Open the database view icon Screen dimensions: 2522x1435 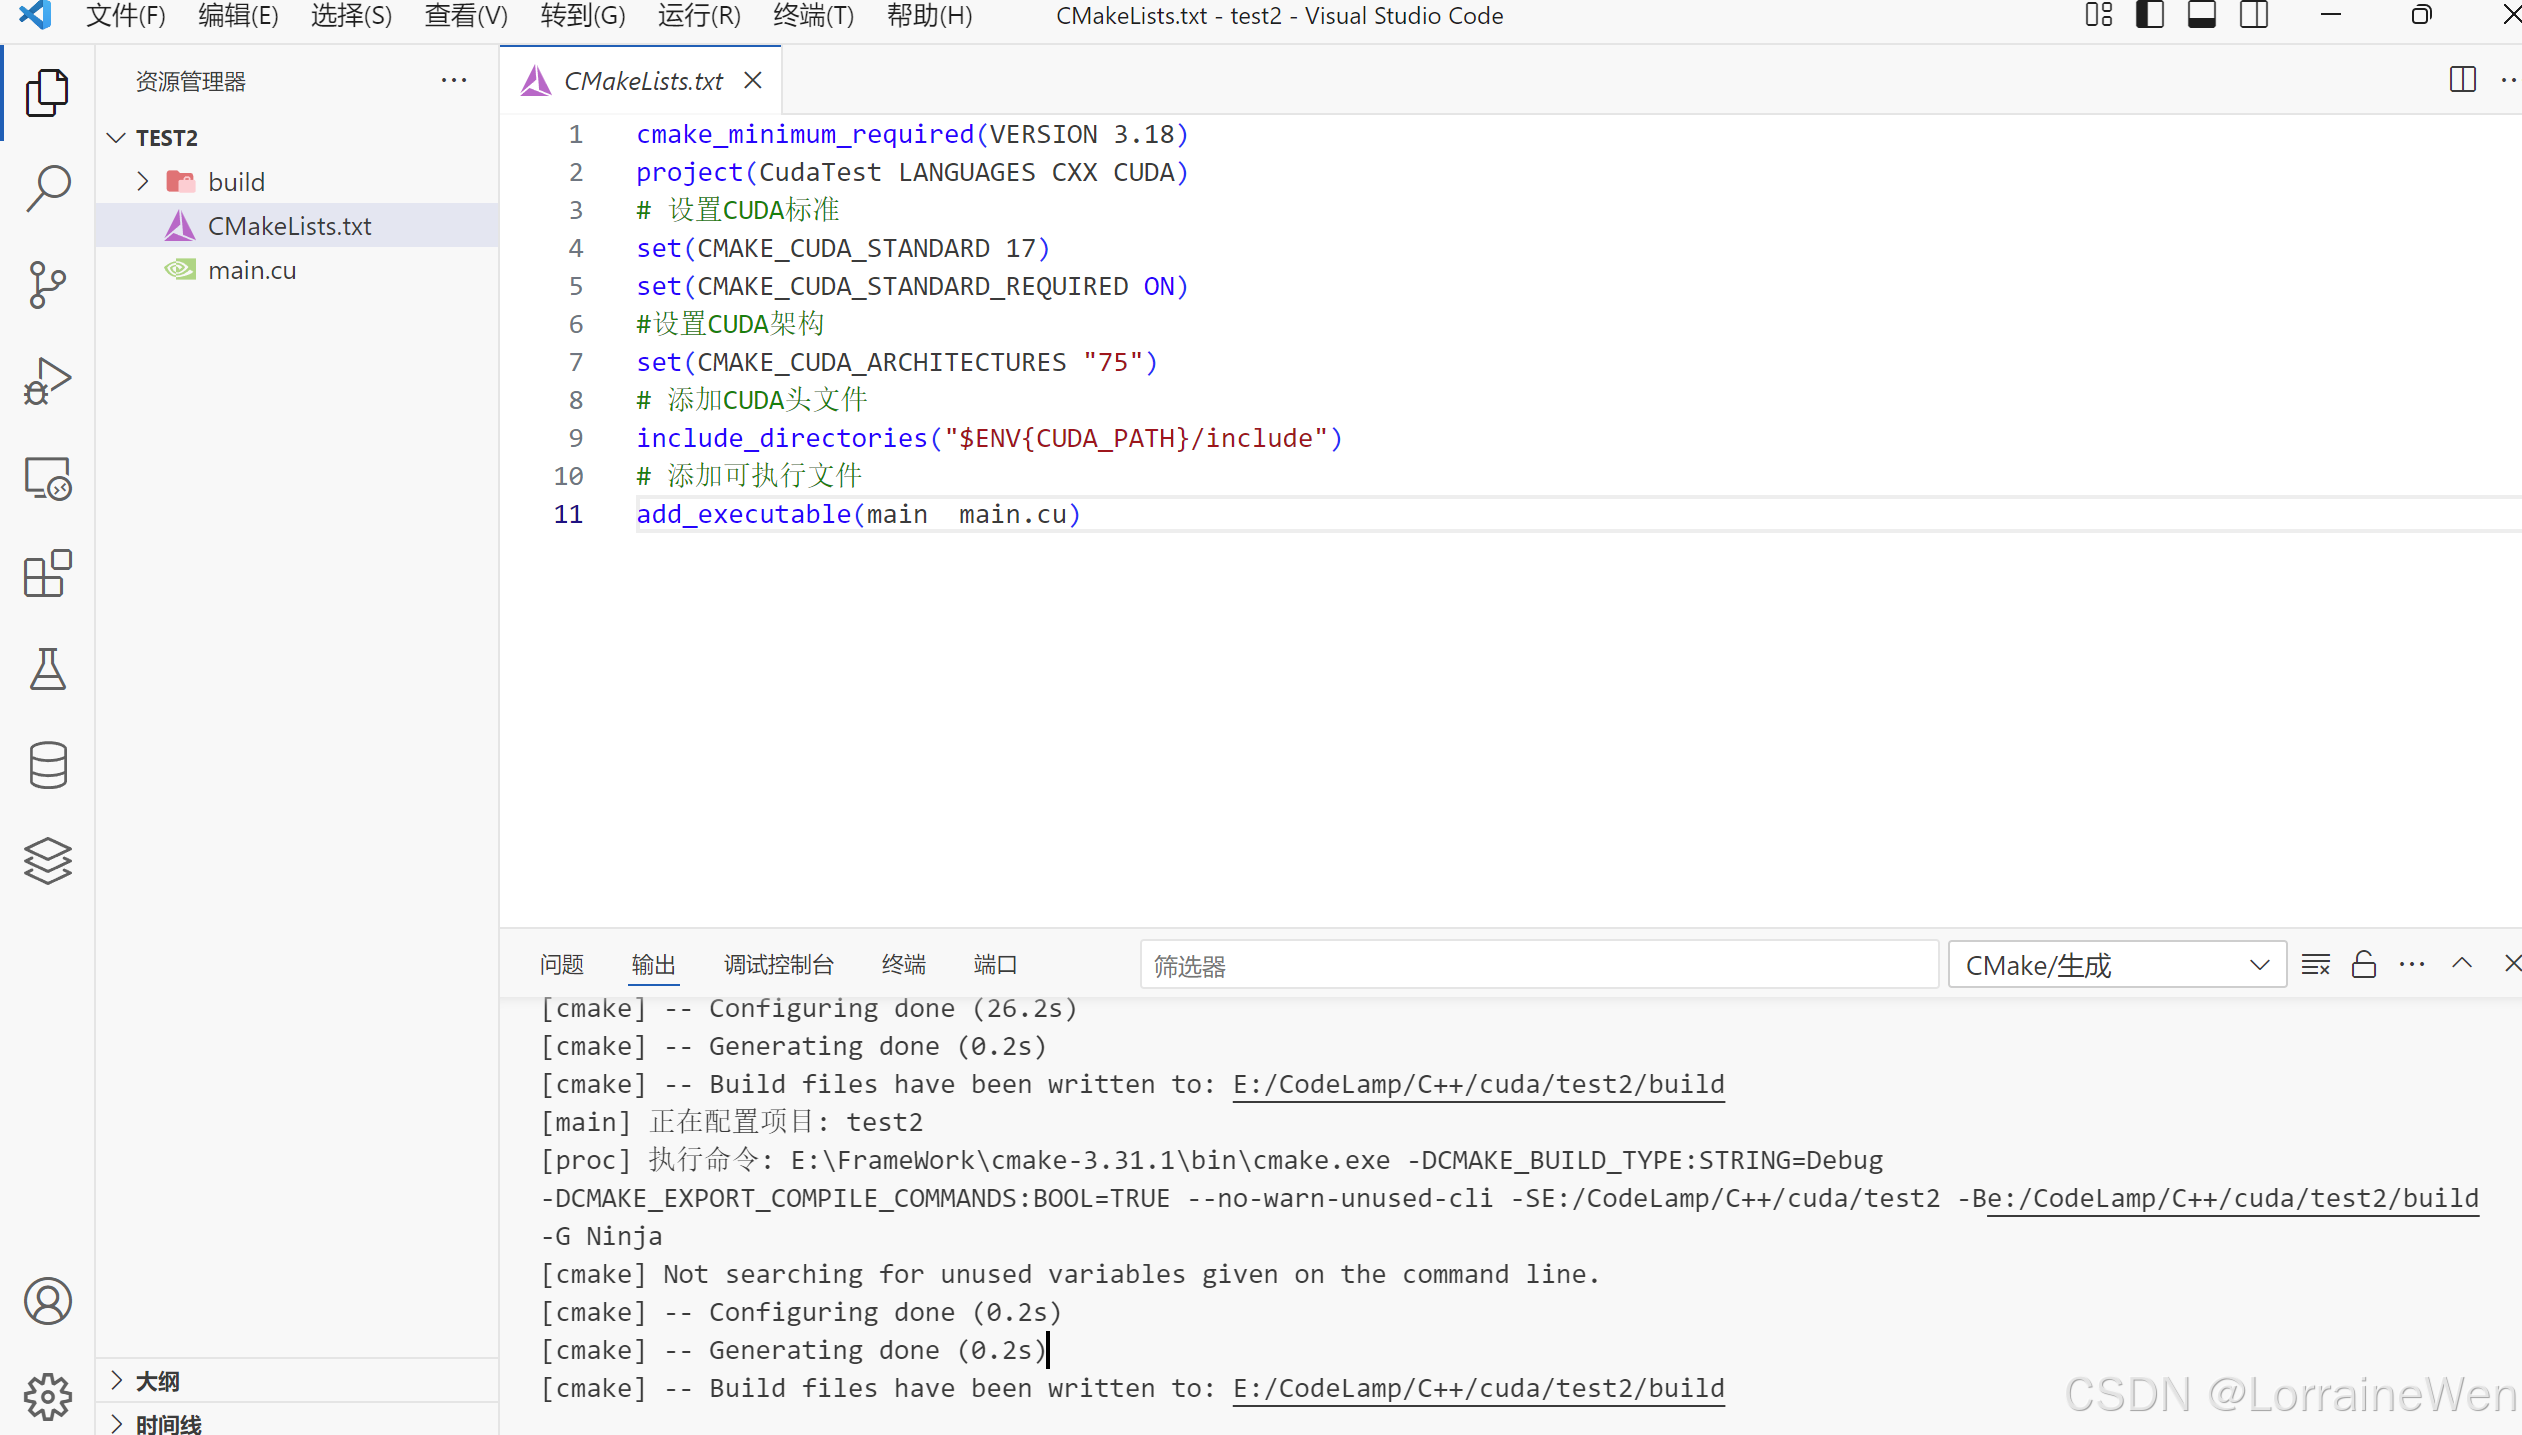pos(47,765)
